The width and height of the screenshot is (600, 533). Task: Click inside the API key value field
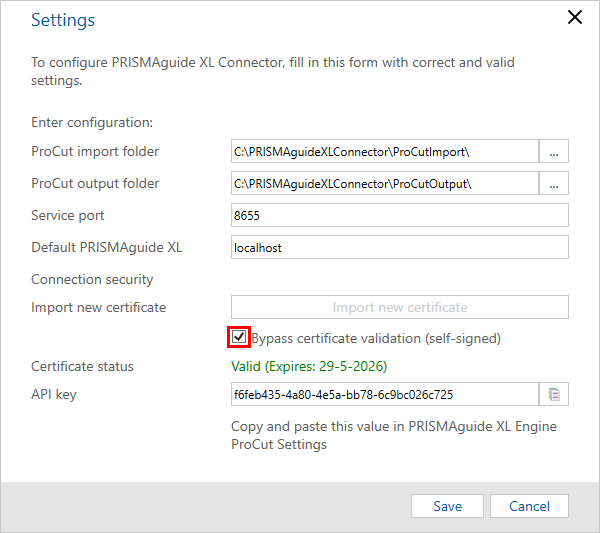(385, 394)
